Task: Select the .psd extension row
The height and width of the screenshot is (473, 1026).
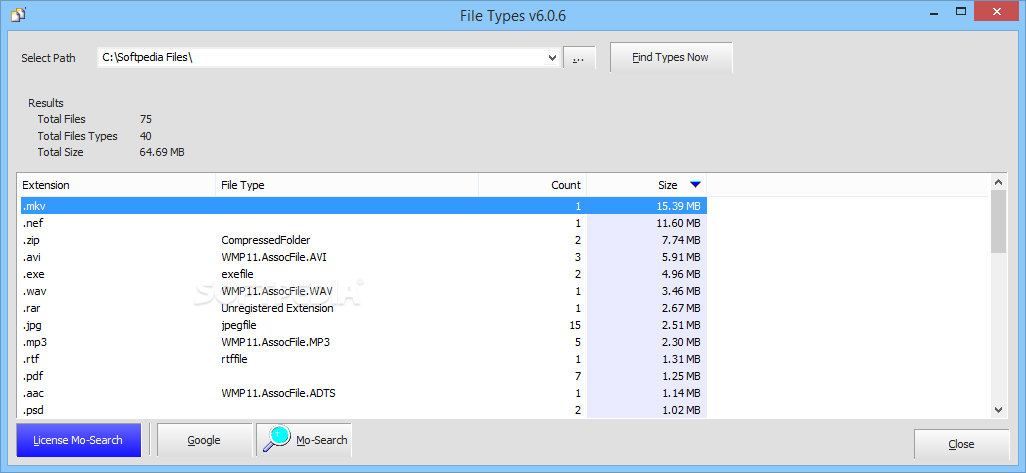Action: click(x=363, y=410)
